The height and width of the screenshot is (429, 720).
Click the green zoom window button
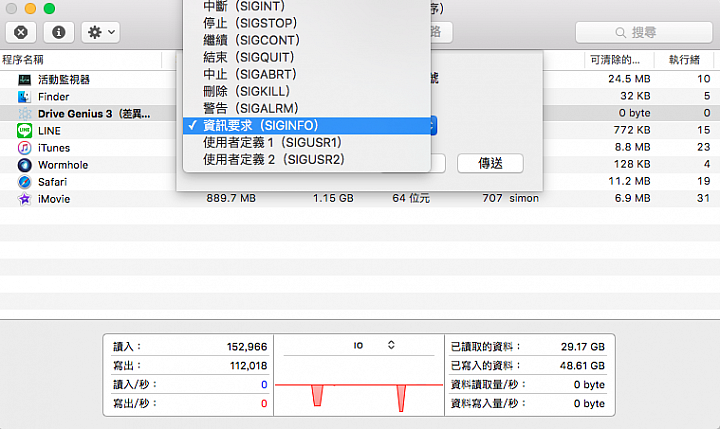(x=49, y=8)
